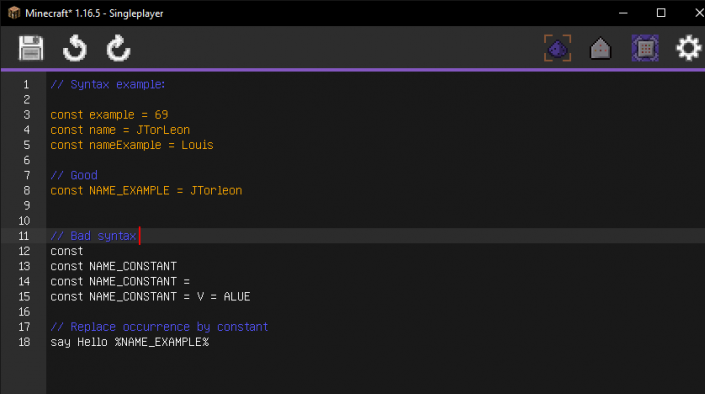The image size is (705, 394).
Task: Click the lone "const" on line 12
Action: [x=67, y=251]
